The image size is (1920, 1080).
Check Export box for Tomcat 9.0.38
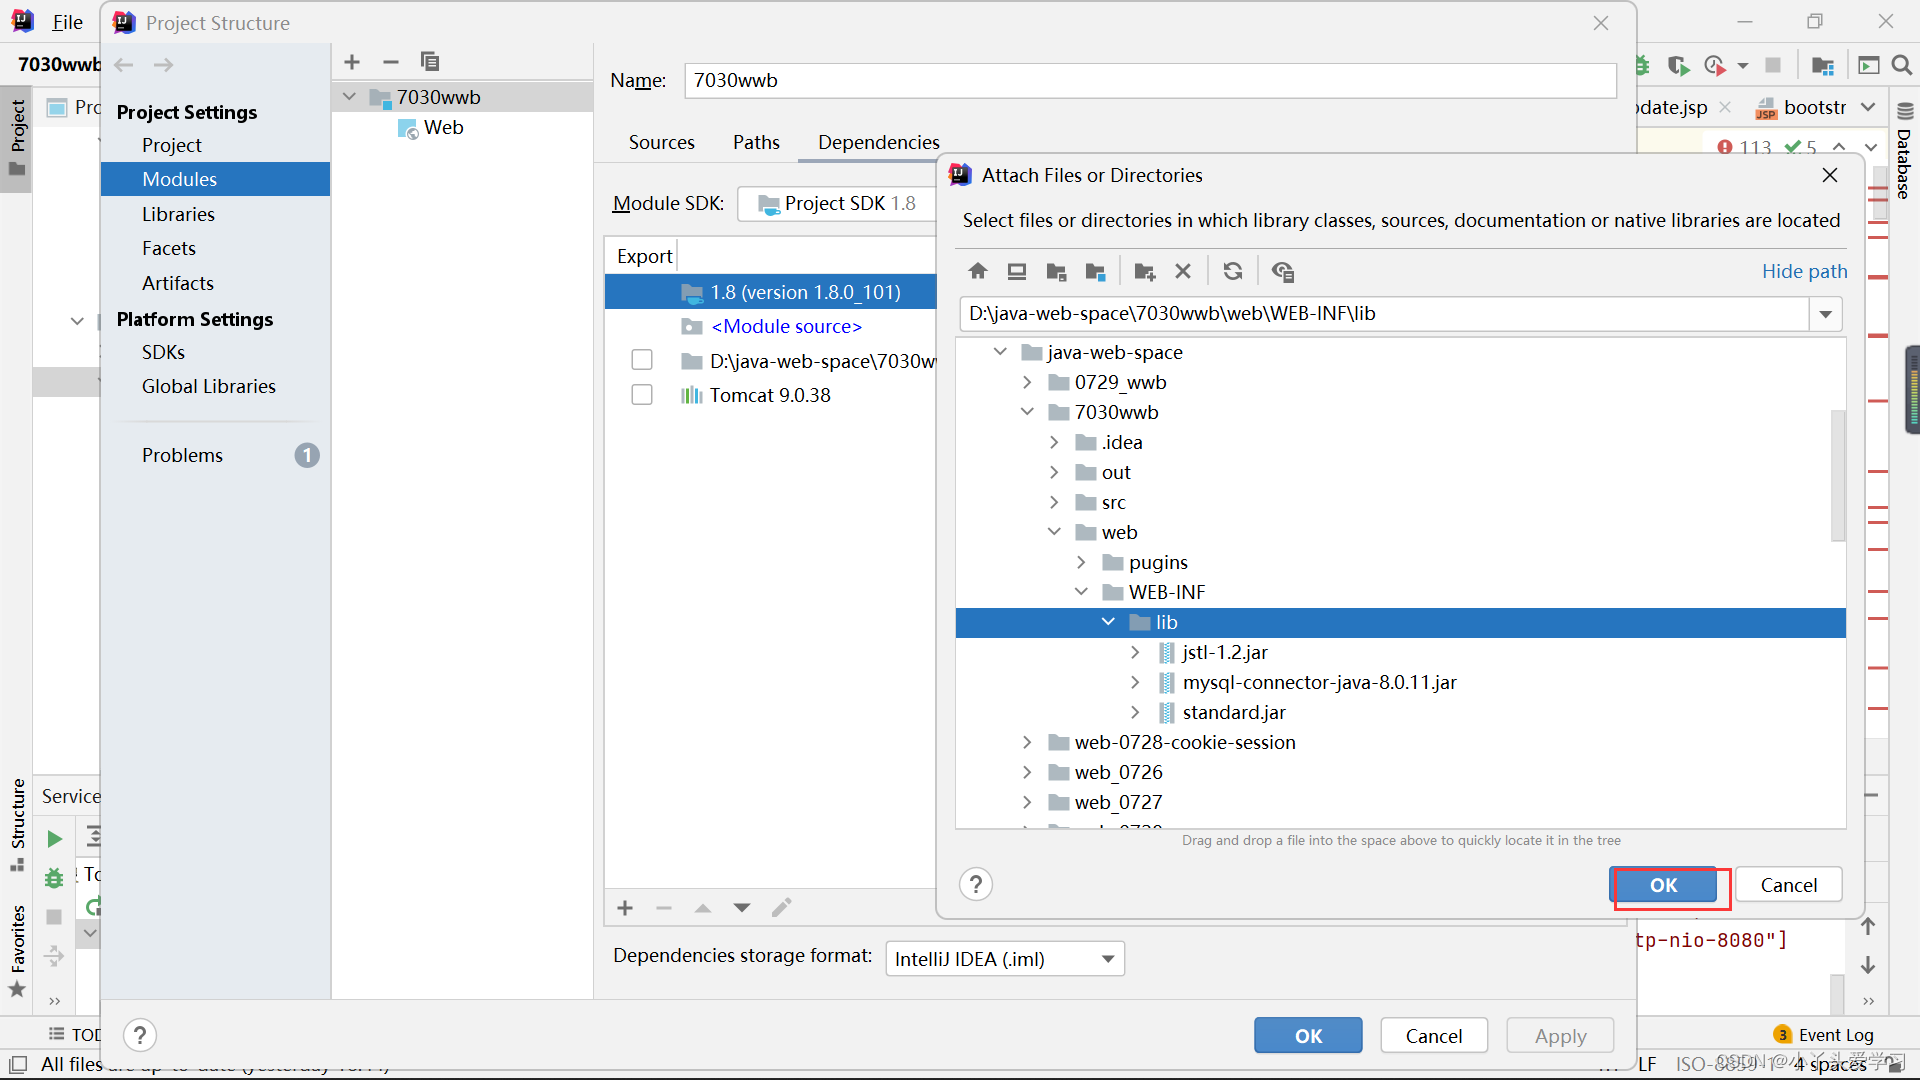coord(642,395)
